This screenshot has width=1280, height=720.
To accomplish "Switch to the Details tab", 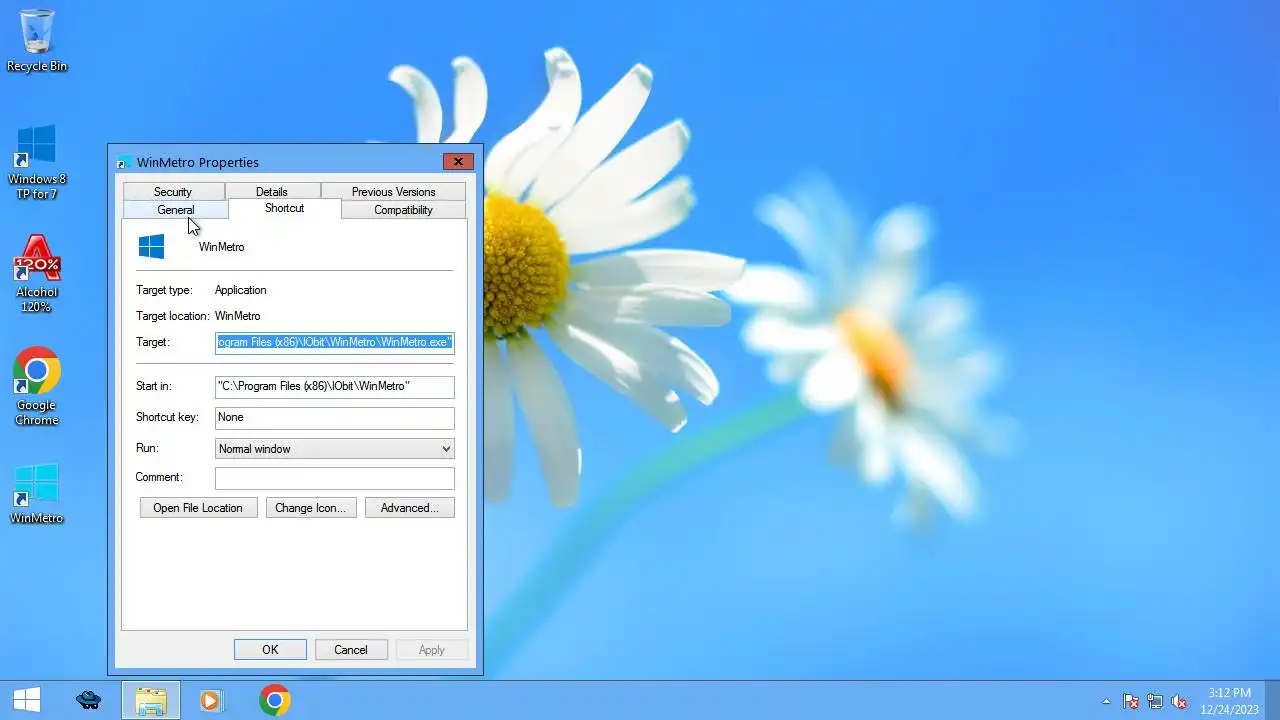I will (272, 191).
